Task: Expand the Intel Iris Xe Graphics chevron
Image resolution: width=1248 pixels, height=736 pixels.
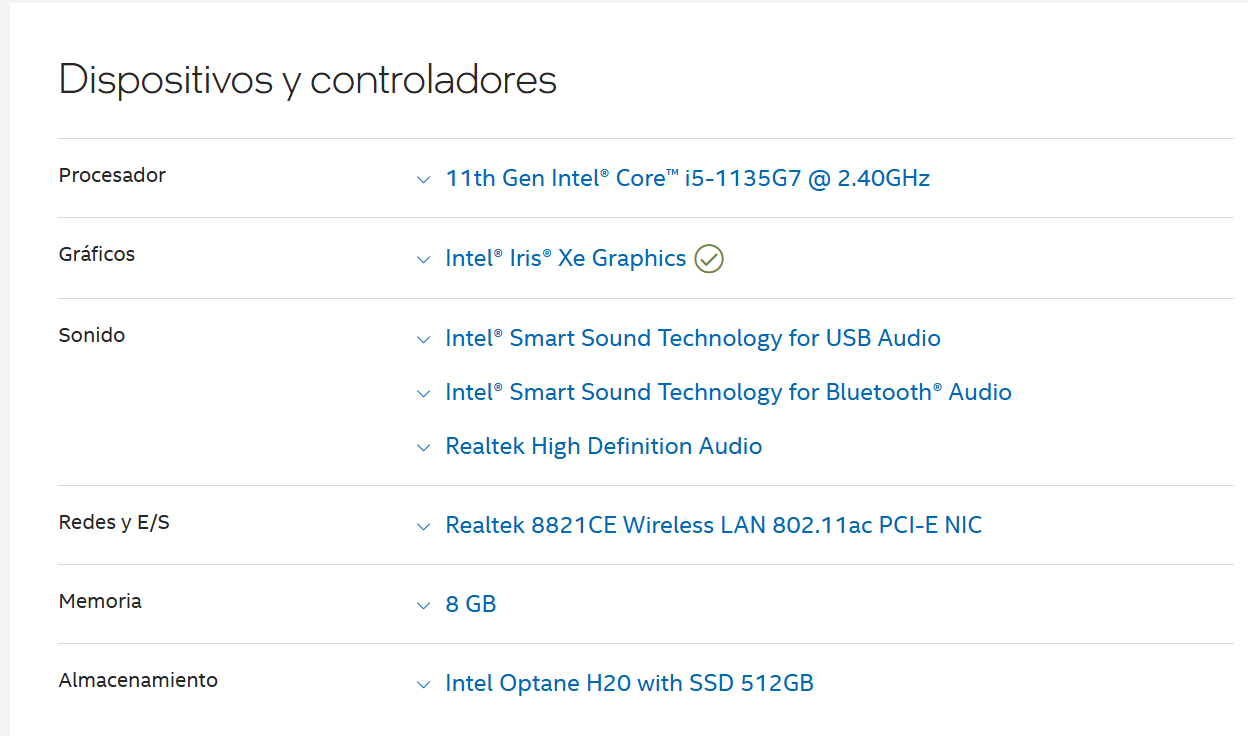Action: coord(423,260)
